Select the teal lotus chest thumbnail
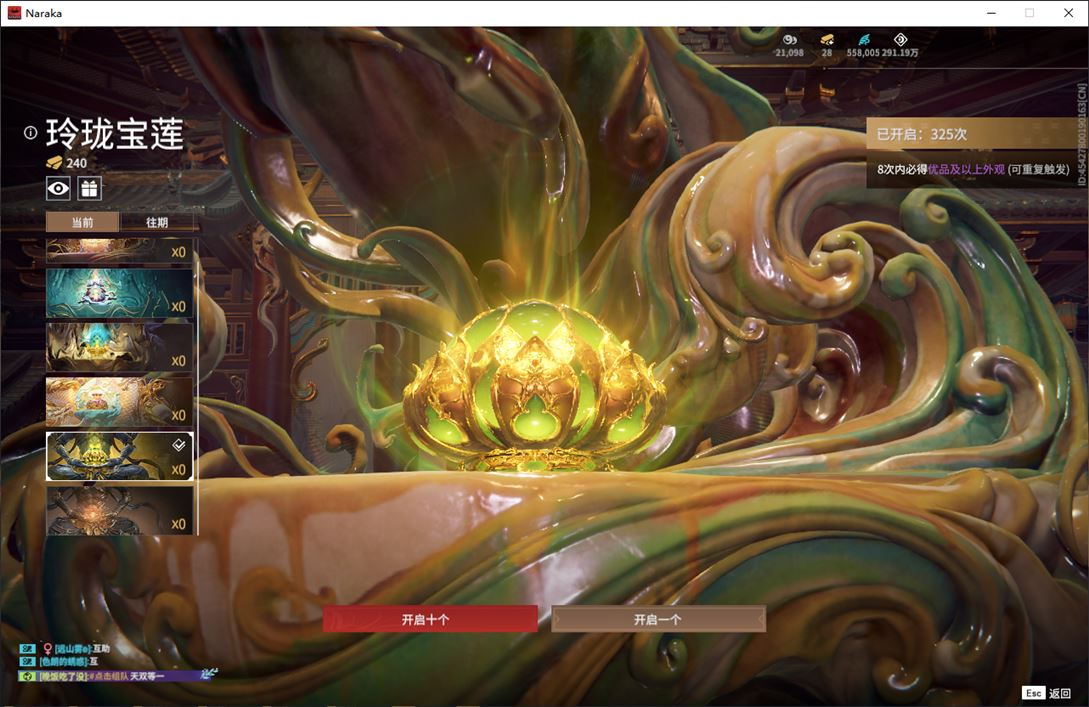 coord(119,293)
